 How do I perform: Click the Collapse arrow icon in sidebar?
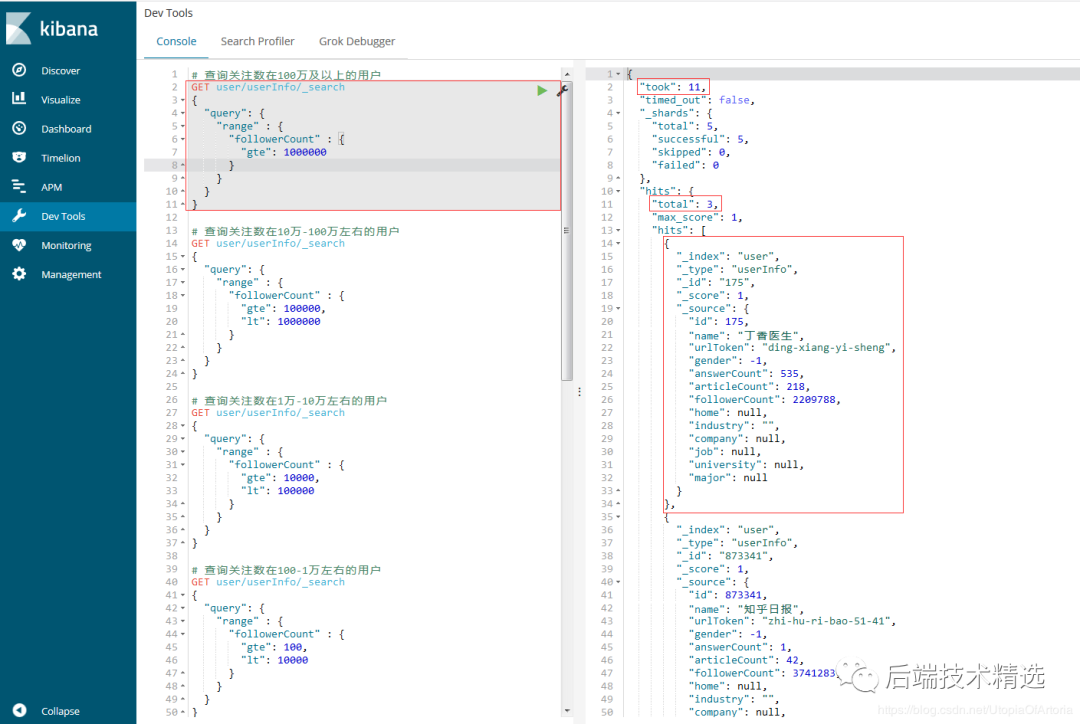[x=19, y=710]
